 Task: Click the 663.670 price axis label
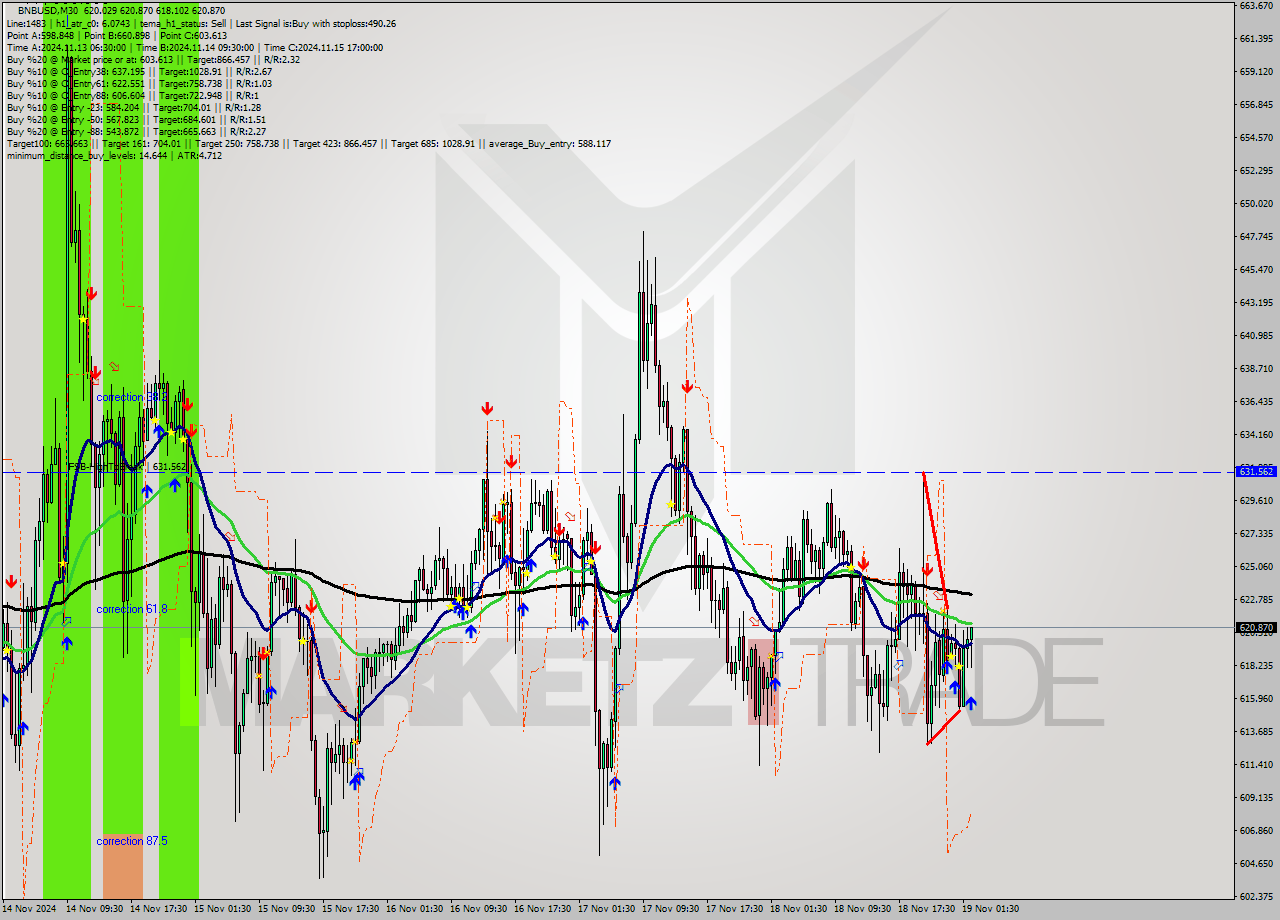click(1255, 6)
